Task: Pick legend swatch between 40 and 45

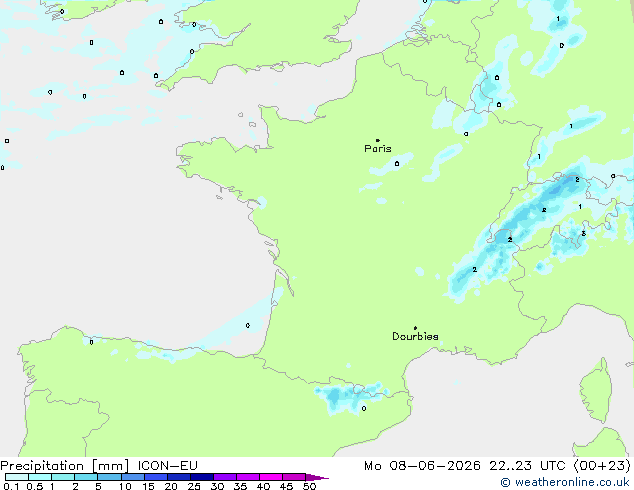Action: (271, 477)
